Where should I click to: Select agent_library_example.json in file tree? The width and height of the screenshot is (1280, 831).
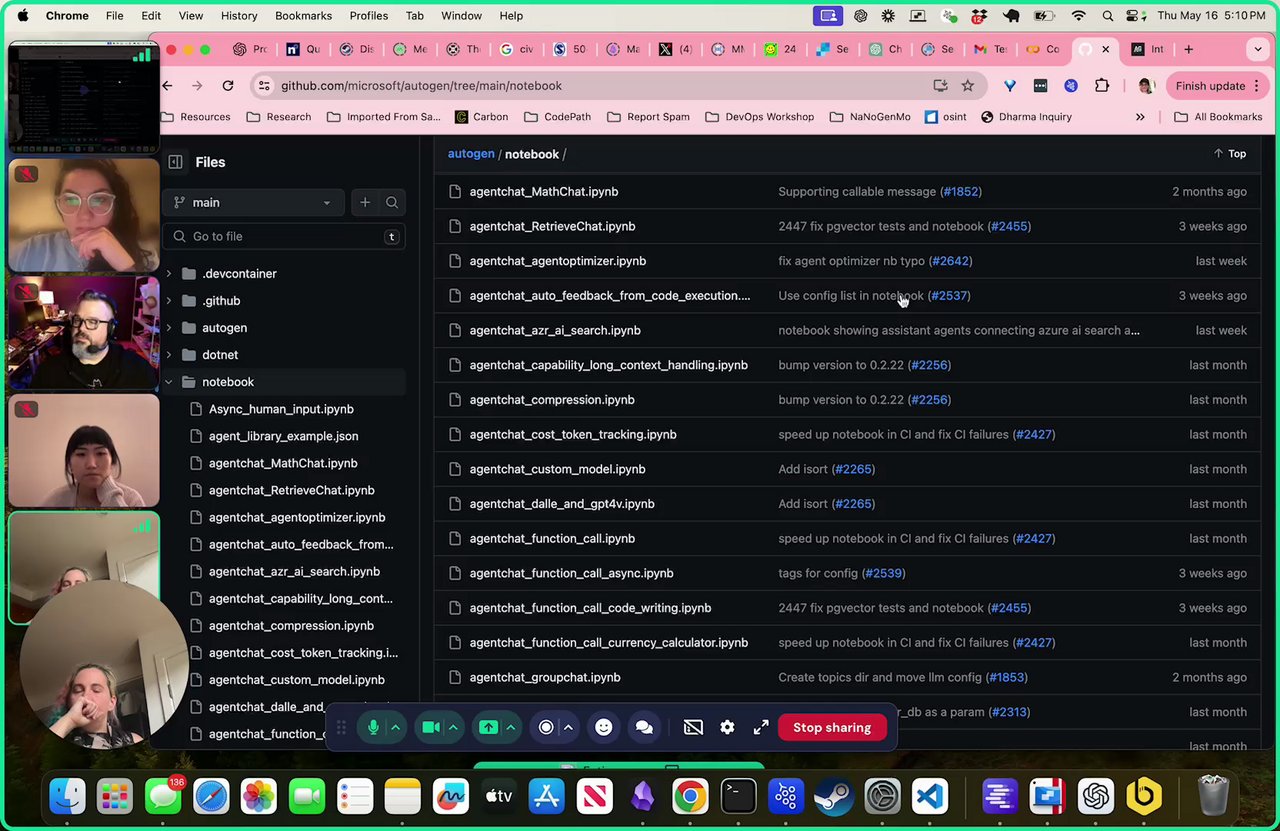[x=283, y=436]
